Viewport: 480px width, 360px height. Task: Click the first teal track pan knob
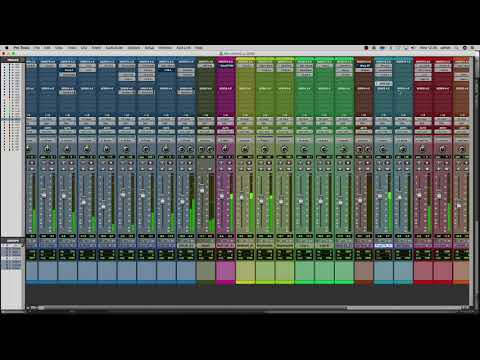[x=383, y=149]
